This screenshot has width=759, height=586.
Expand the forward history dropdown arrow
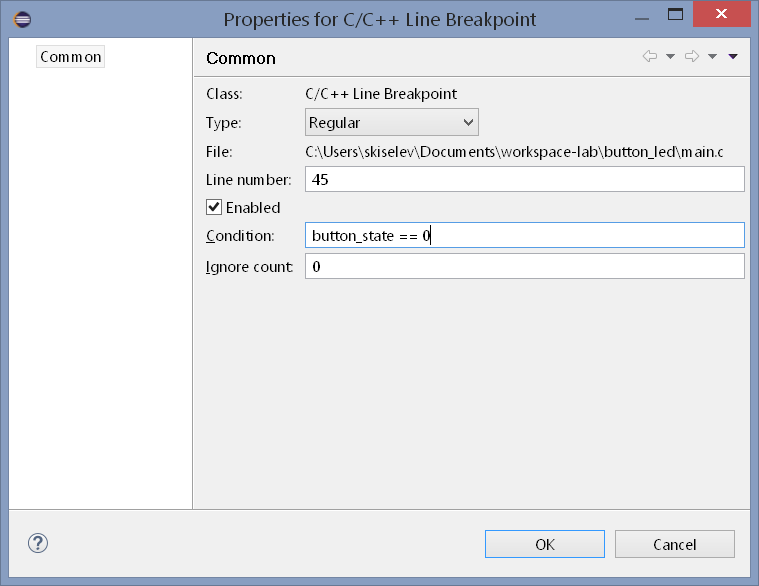click(712, 57)
